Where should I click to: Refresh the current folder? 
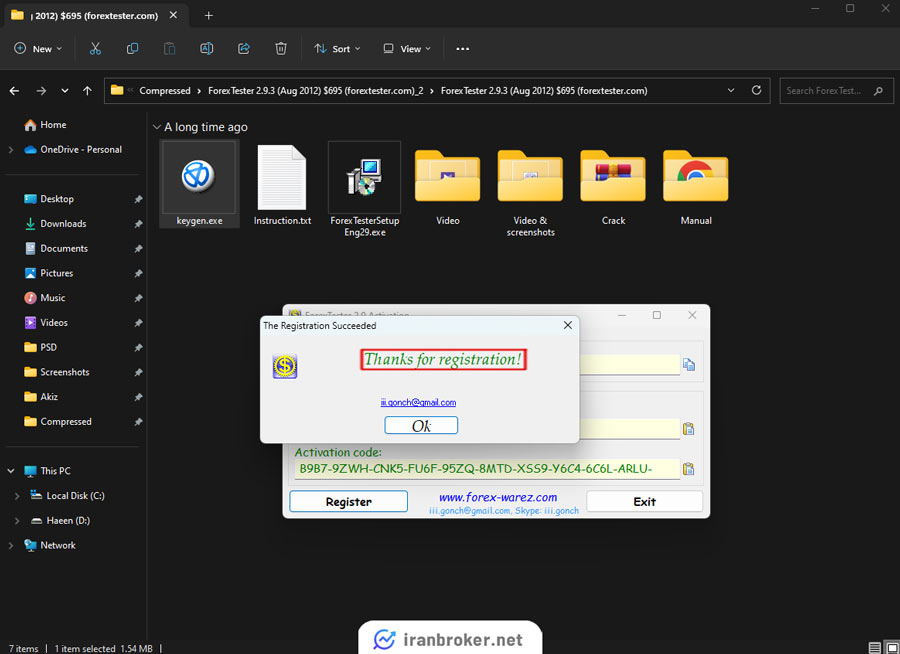757,90
